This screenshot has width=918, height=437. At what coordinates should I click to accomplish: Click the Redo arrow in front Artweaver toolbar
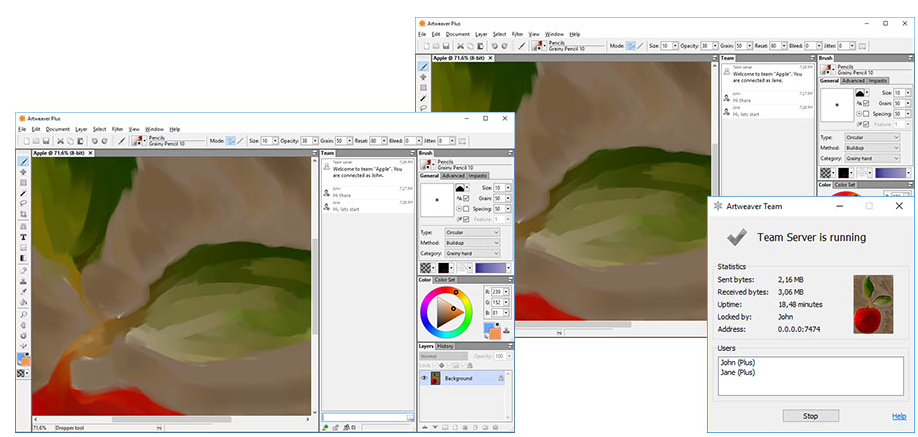104,141
